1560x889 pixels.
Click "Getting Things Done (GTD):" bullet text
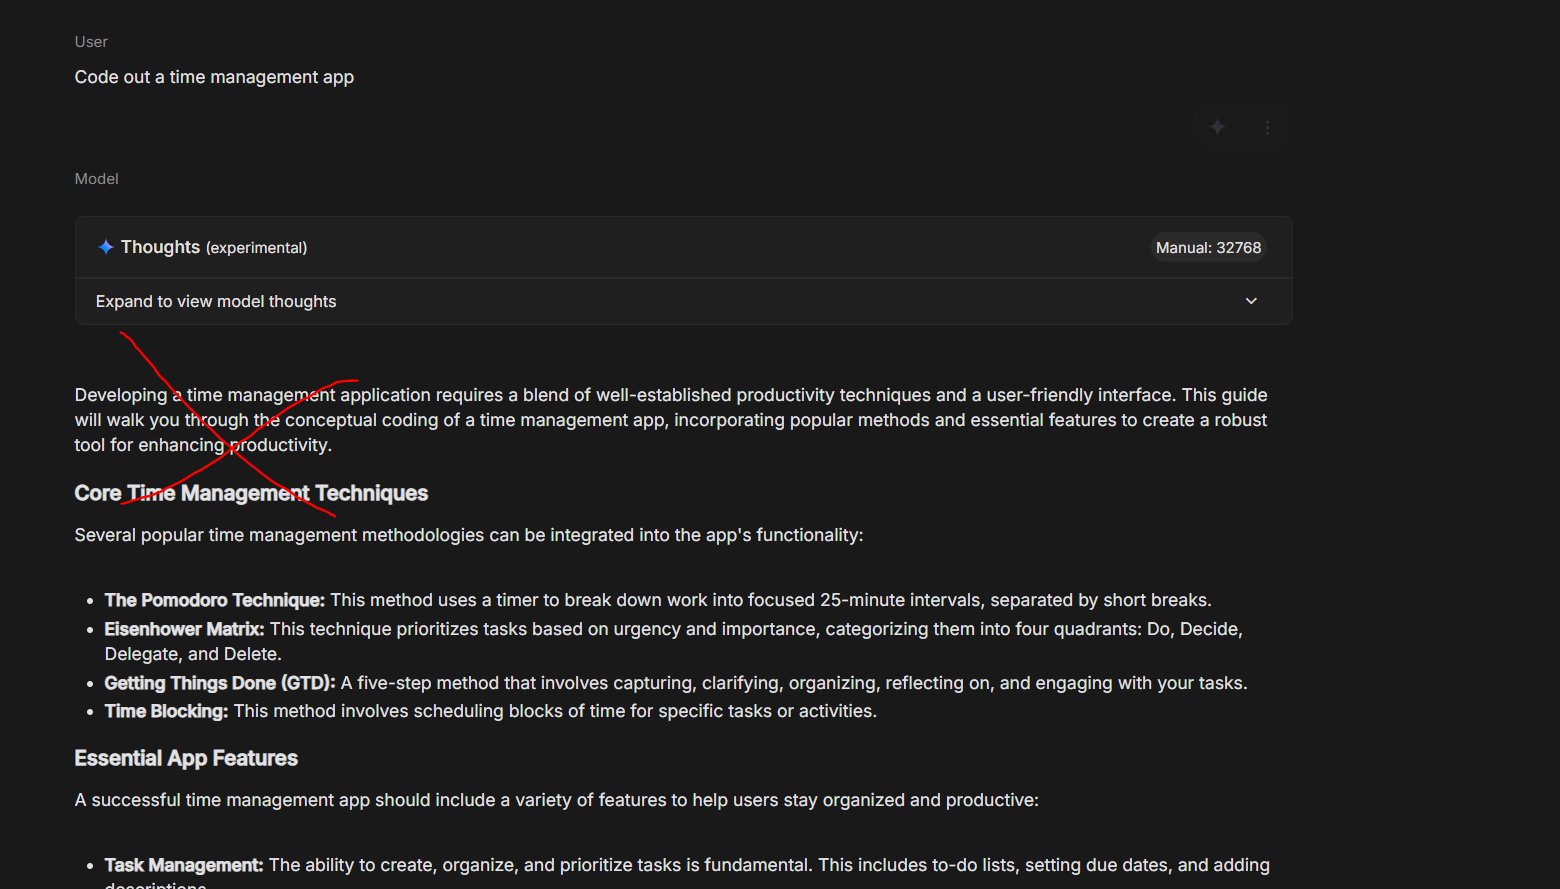(x=220, y=683)
